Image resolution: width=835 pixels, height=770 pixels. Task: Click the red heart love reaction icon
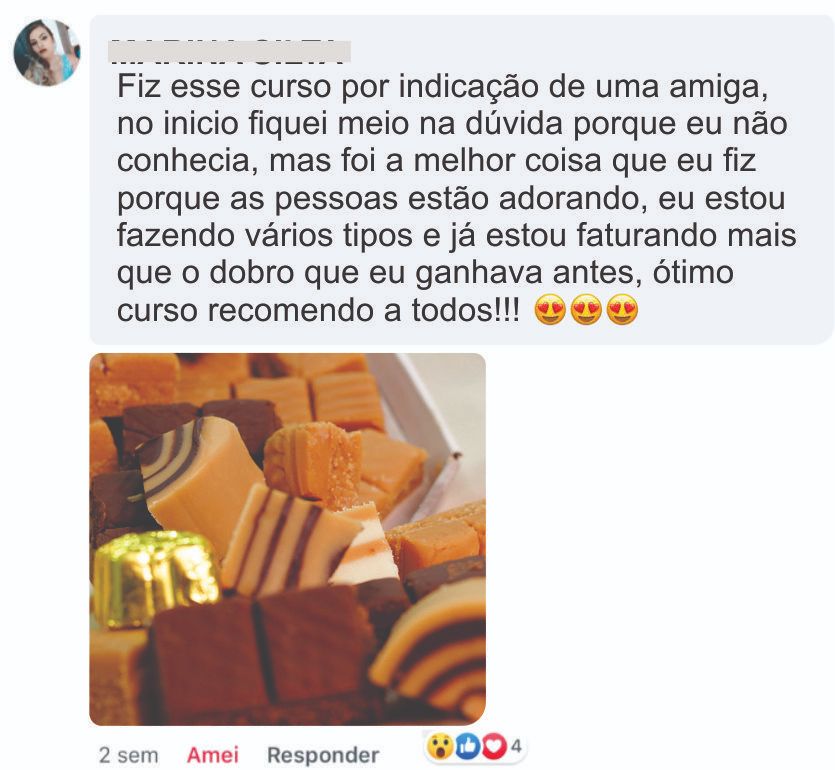click(x=494, y=746)
